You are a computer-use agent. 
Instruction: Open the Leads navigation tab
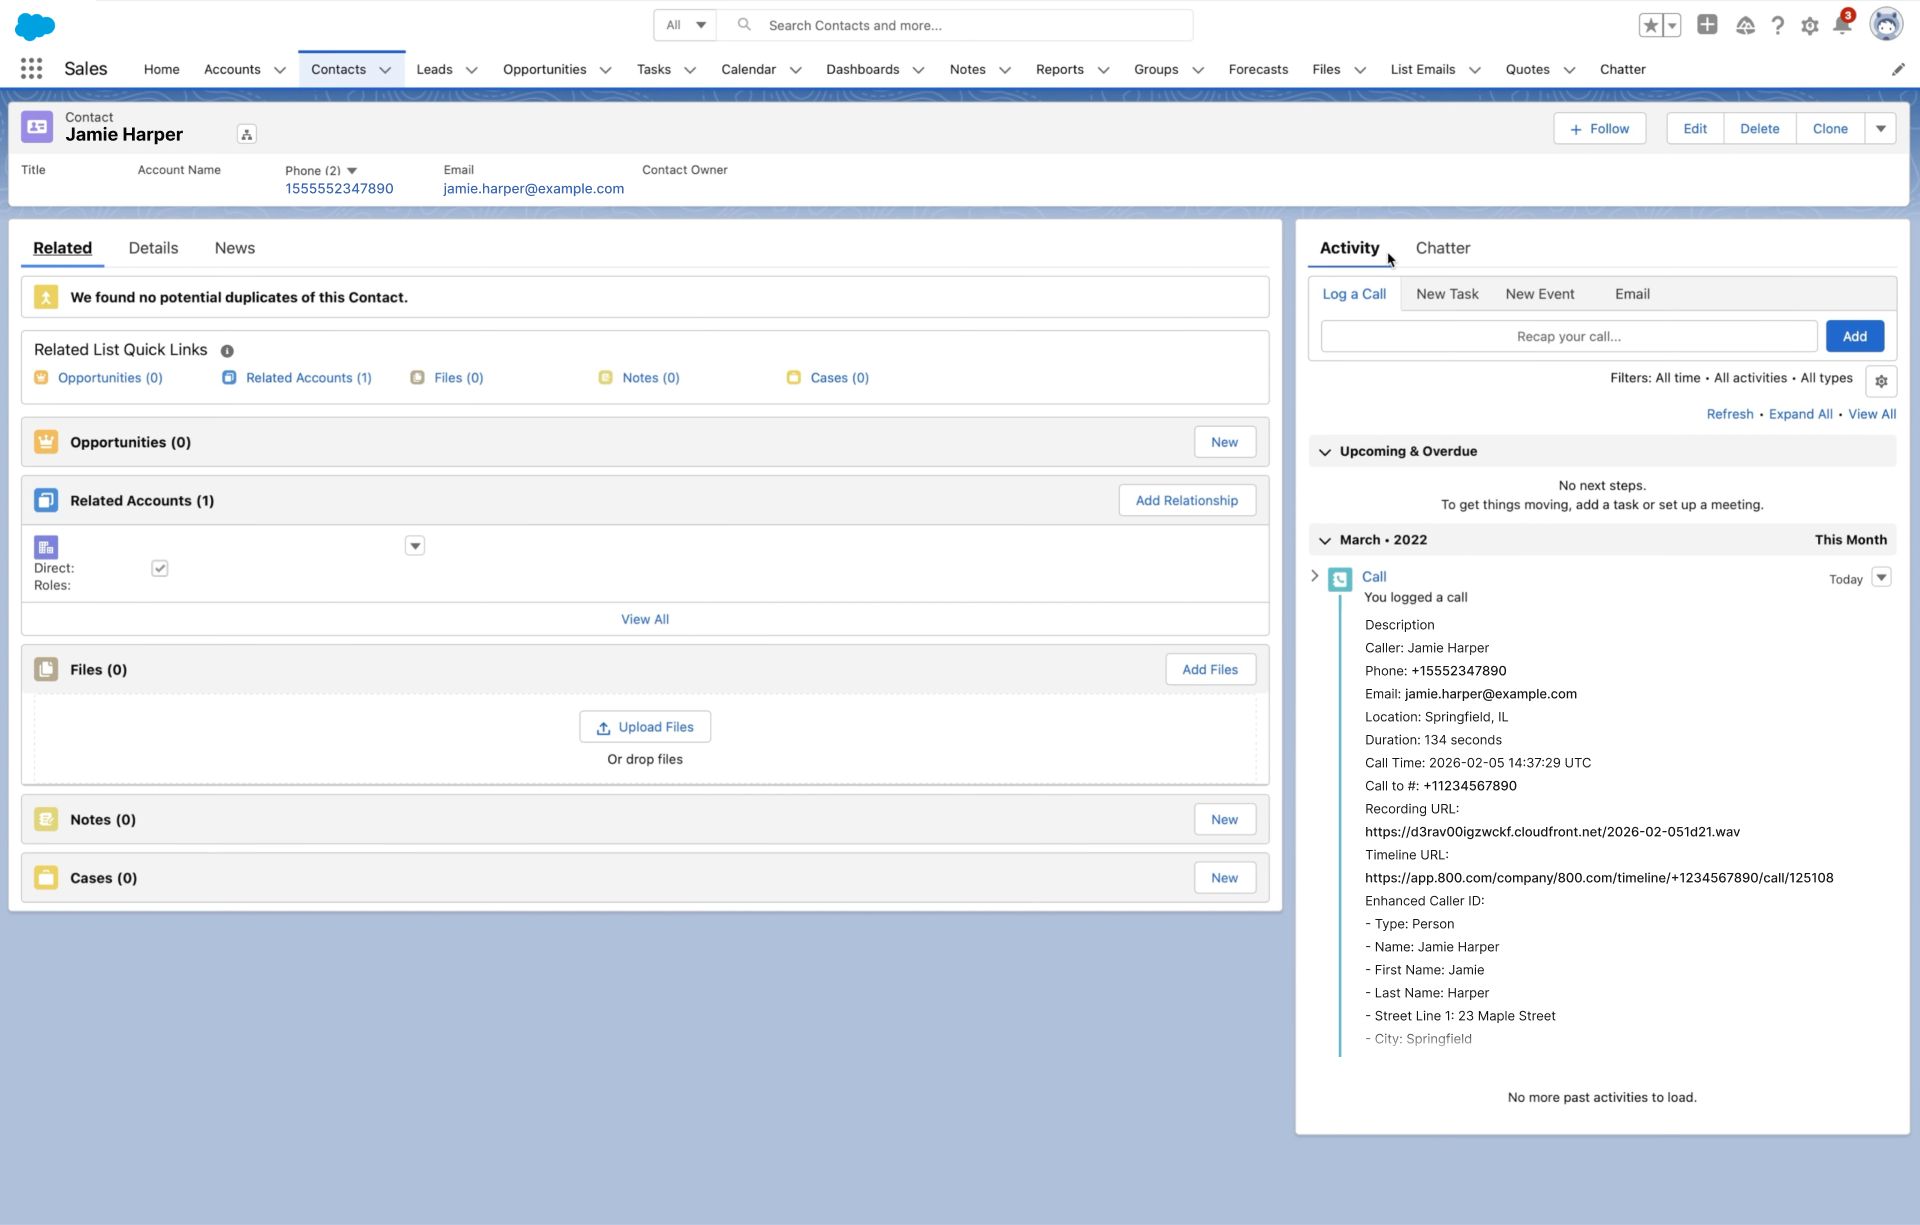click(434, 69)
